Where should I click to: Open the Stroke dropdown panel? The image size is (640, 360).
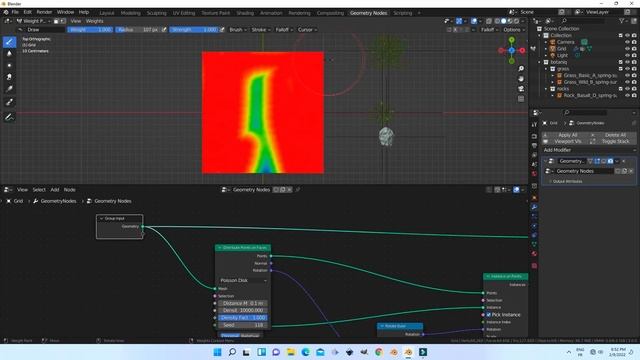click(261, 29)
